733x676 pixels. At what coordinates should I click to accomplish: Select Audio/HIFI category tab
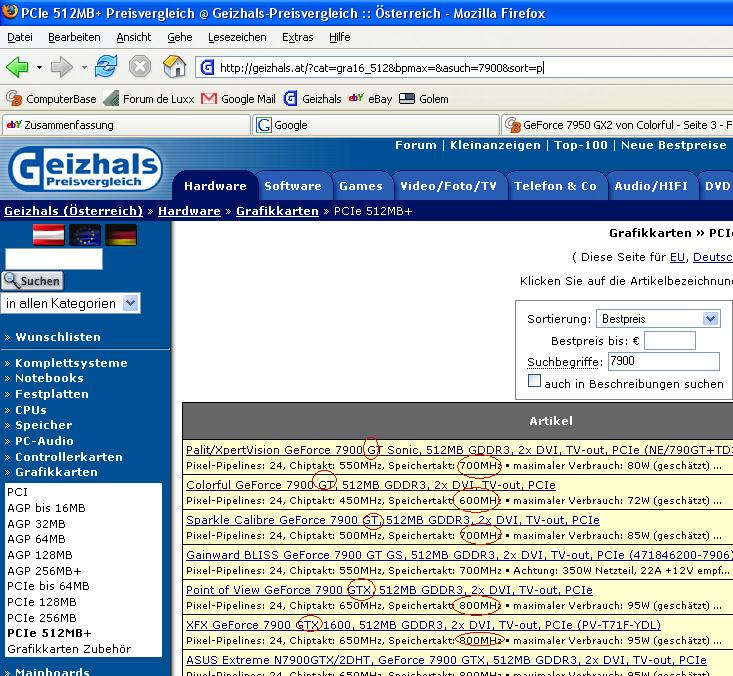651,186
